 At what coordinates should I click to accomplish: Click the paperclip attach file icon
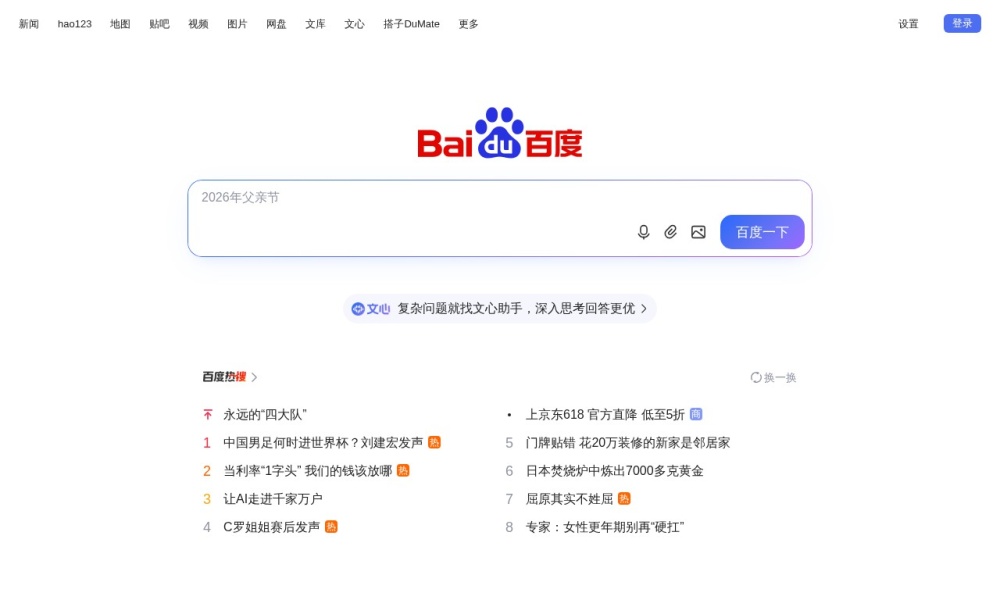coord(670,232)
